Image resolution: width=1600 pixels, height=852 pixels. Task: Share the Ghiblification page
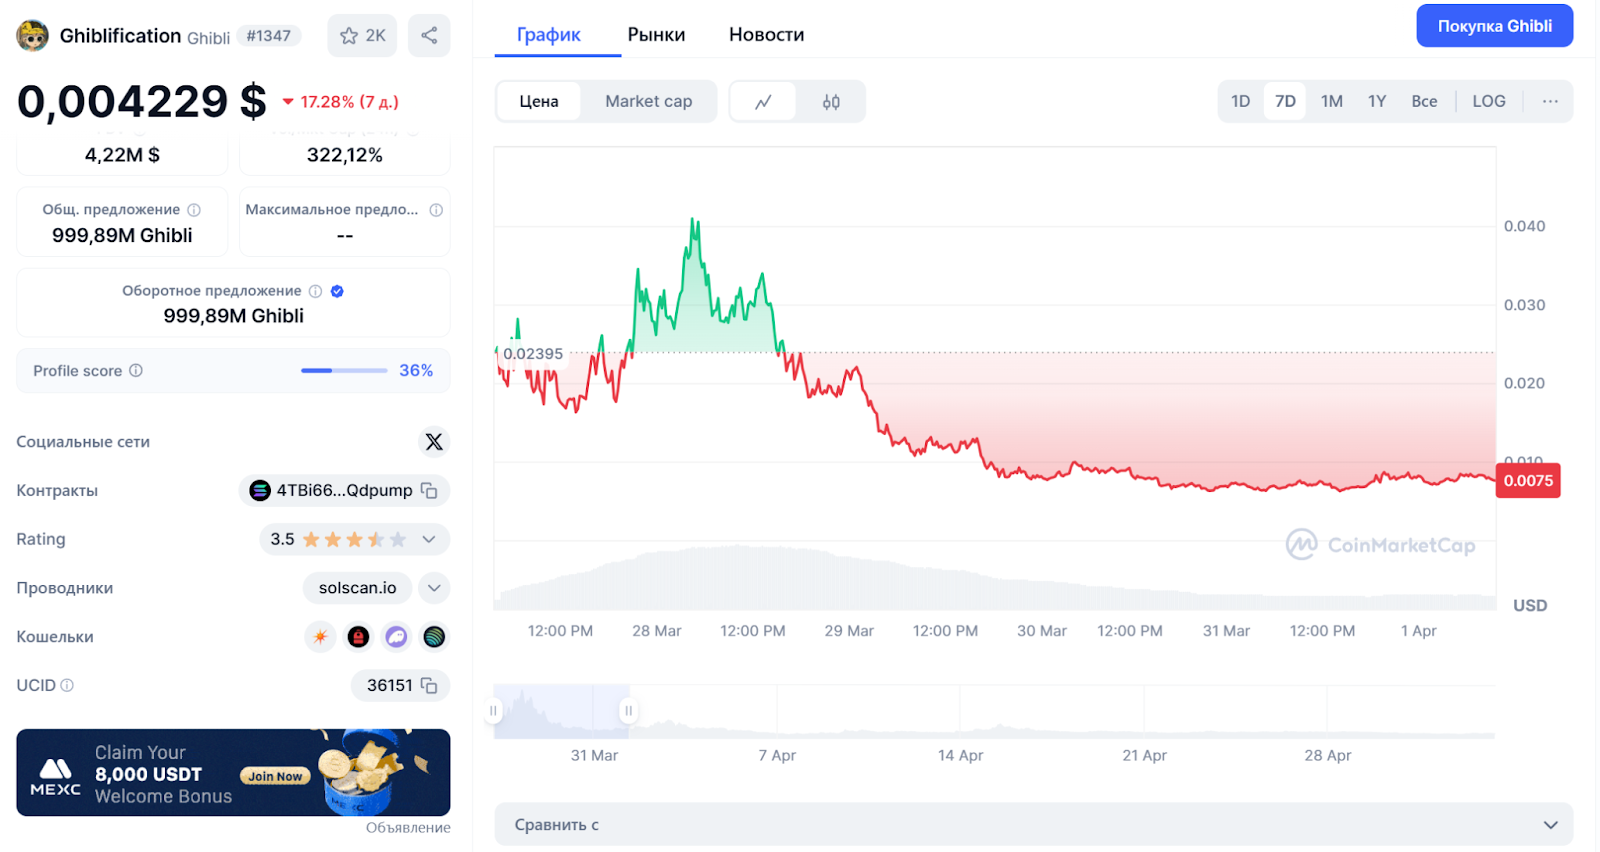click(x=429, y=36)
